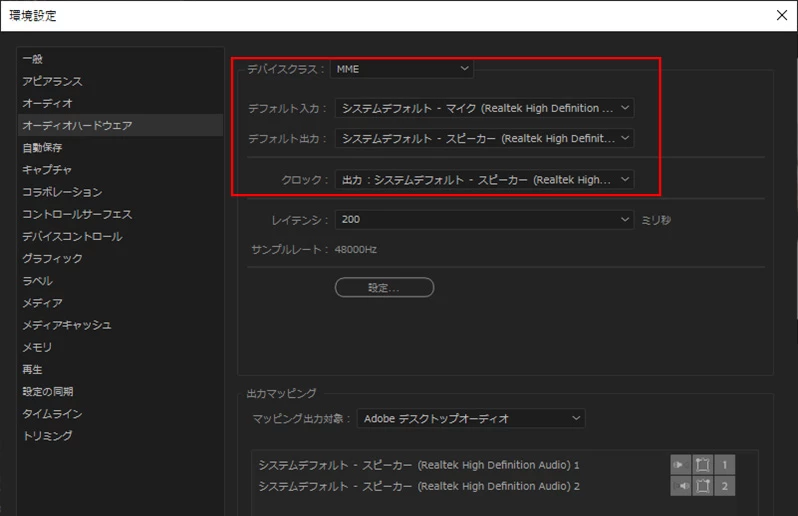Select the オーディオ category

point(120,103)
